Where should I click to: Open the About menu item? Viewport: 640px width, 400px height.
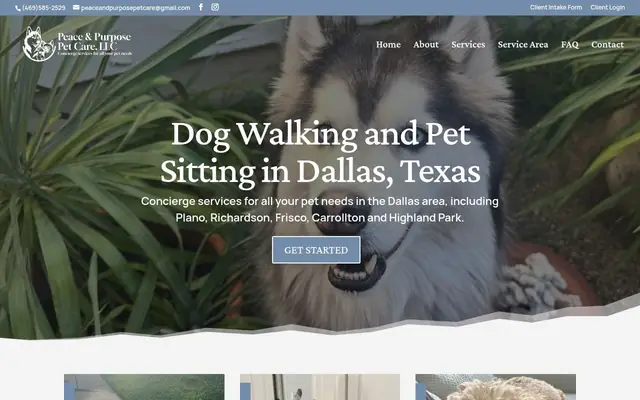(426, 44)
